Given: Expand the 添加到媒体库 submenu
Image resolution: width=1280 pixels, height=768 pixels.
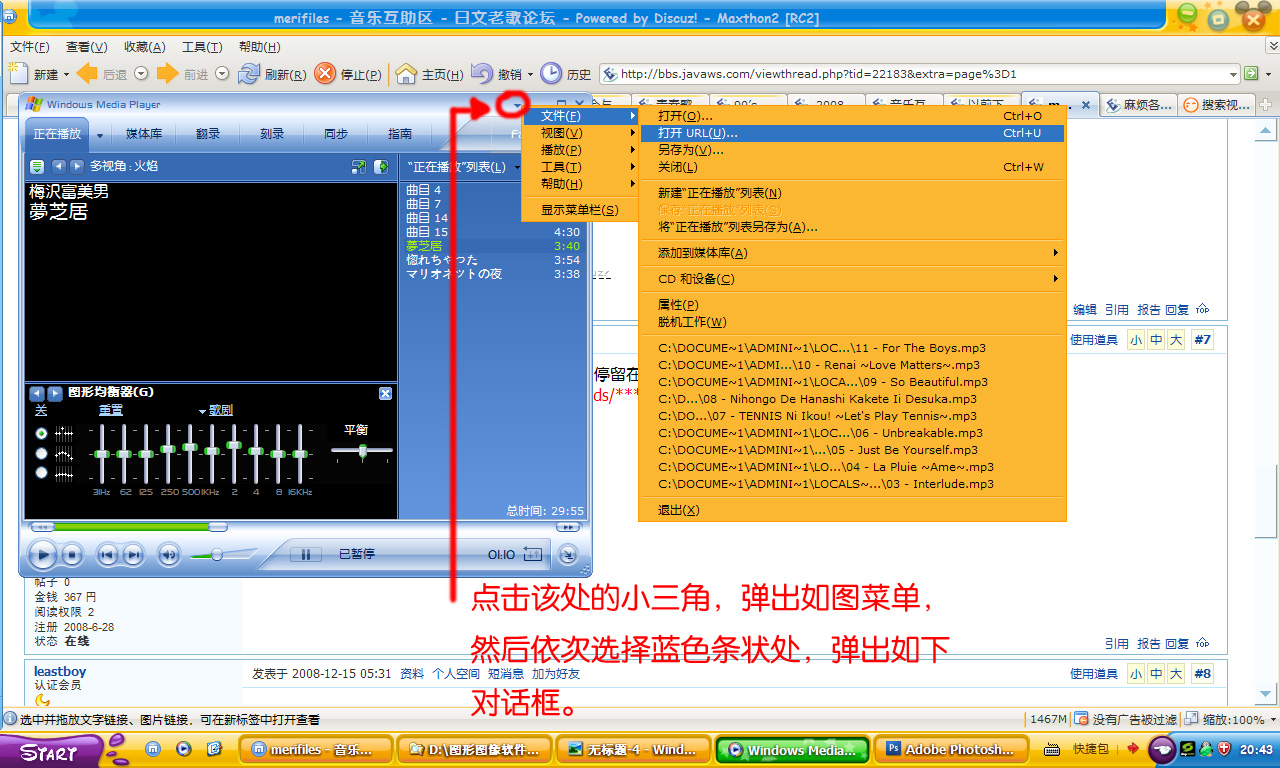Looking at the screenshot, I should tap(852, 253).
